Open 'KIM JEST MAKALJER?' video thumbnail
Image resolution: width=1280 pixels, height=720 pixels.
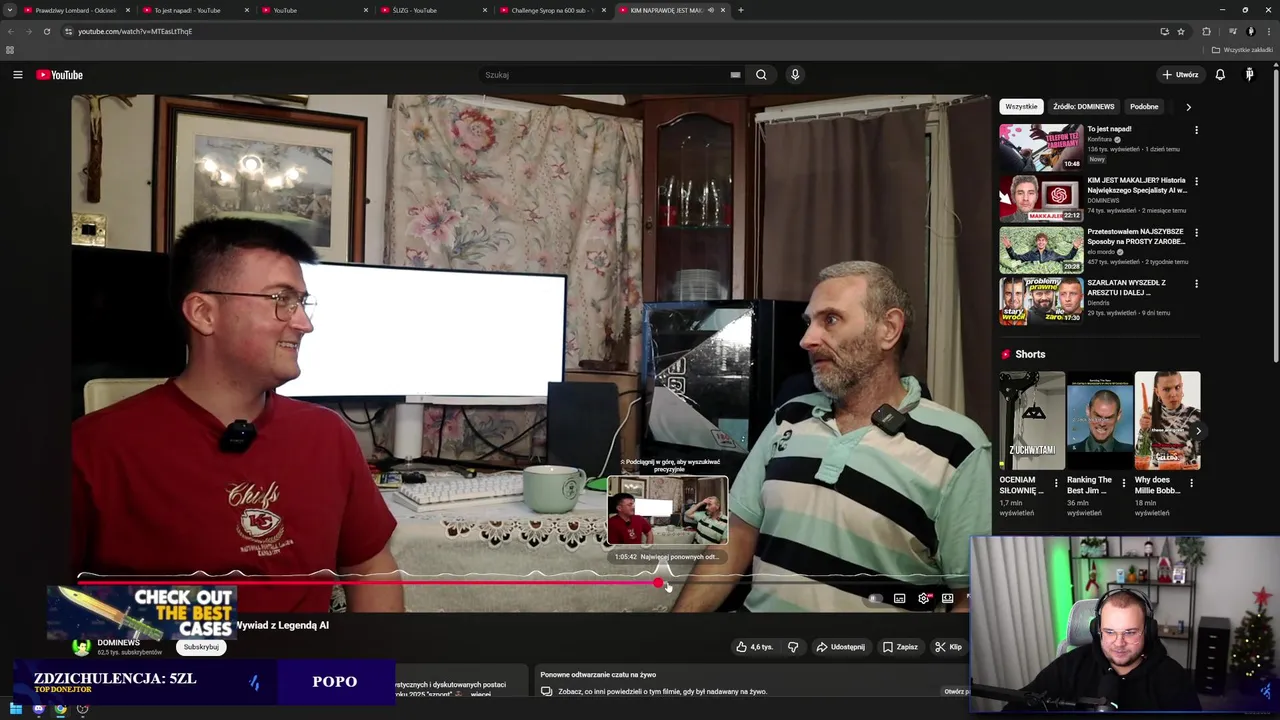pos(1041,198)
